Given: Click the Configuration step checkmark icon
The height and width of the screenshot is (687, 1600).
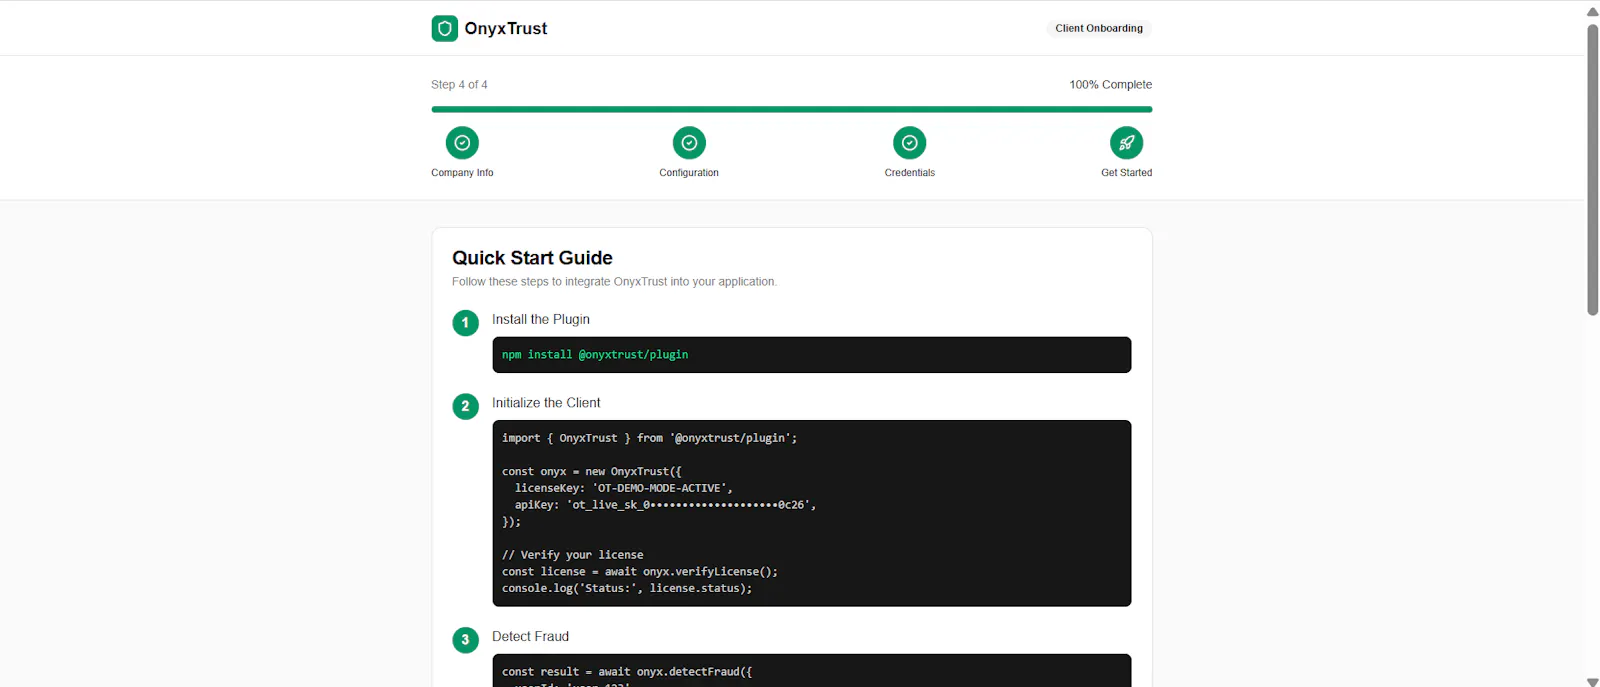Looking at the screenshot, I should (689, 143).
